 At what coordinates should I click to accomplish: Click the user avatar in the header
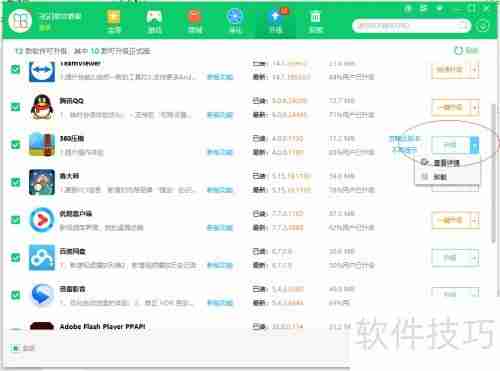20,20
